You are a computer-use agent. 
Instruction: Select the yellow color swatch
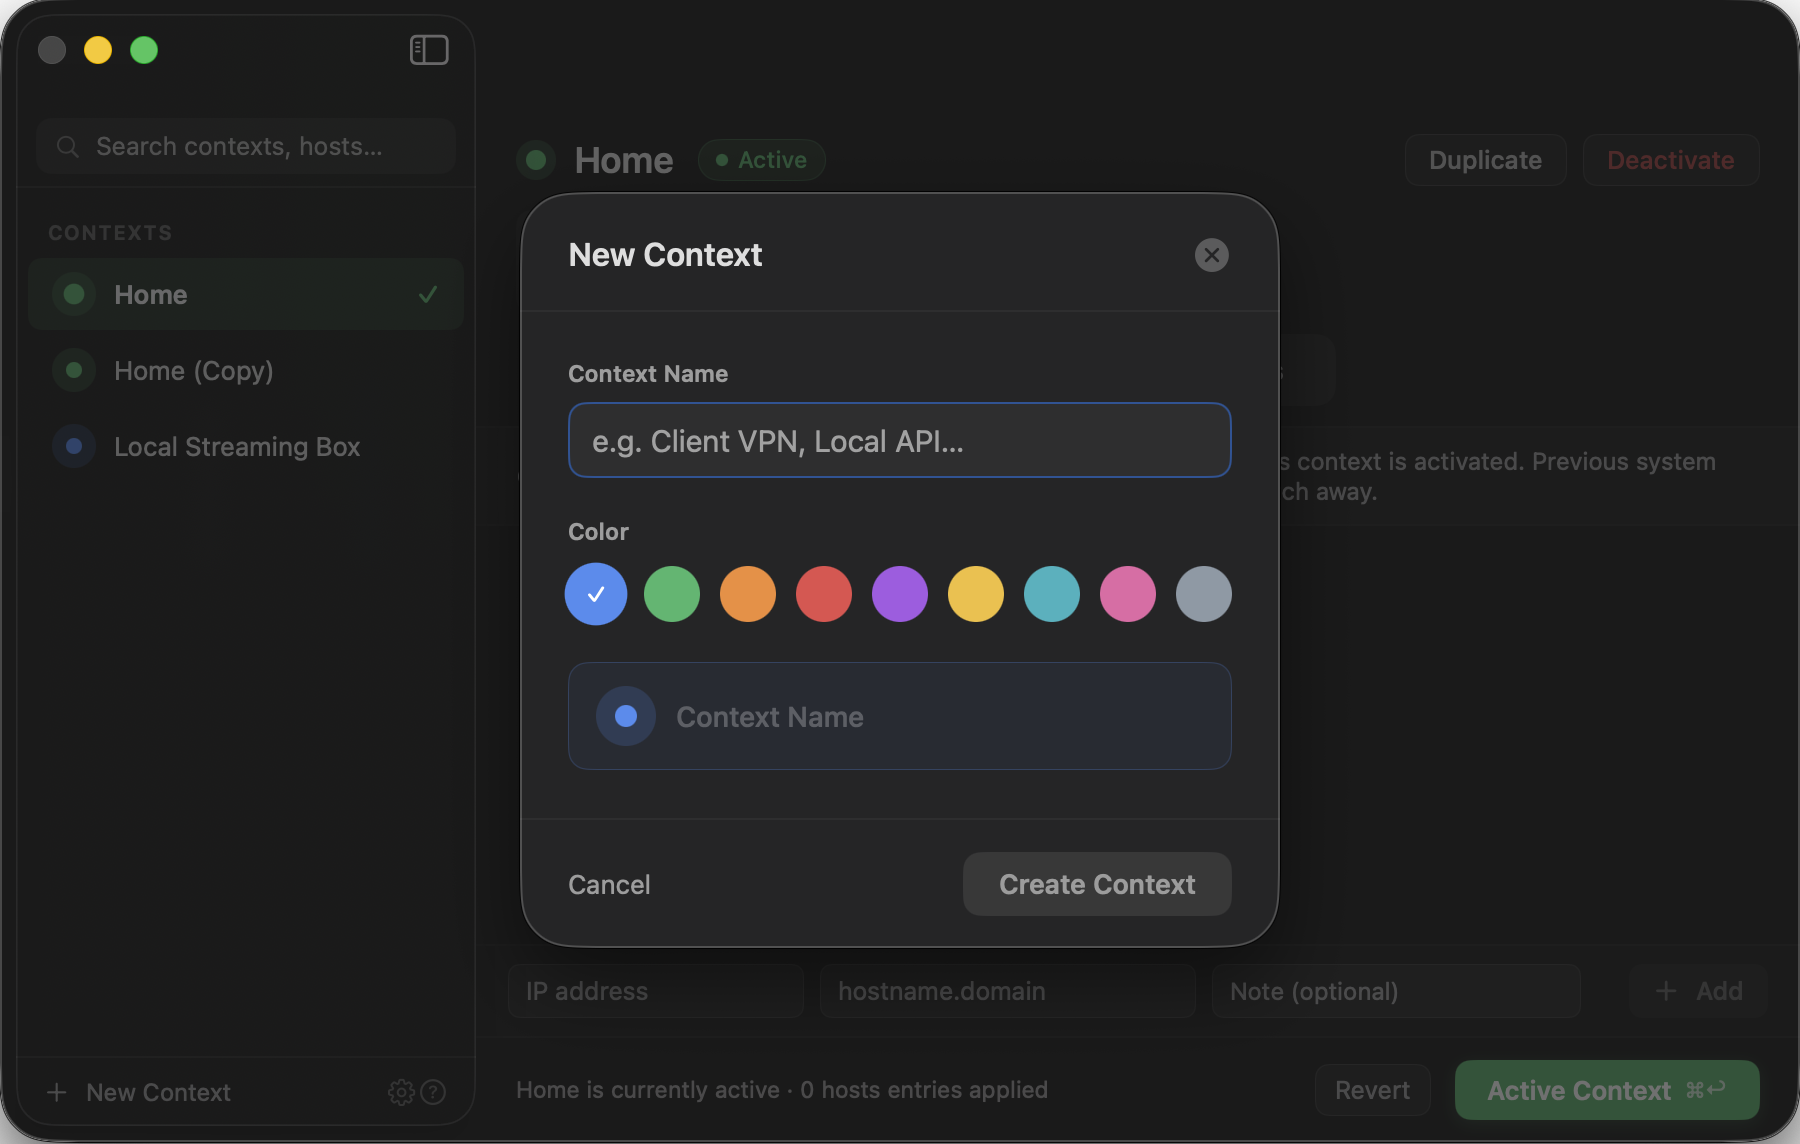click(x=976, y=594)
